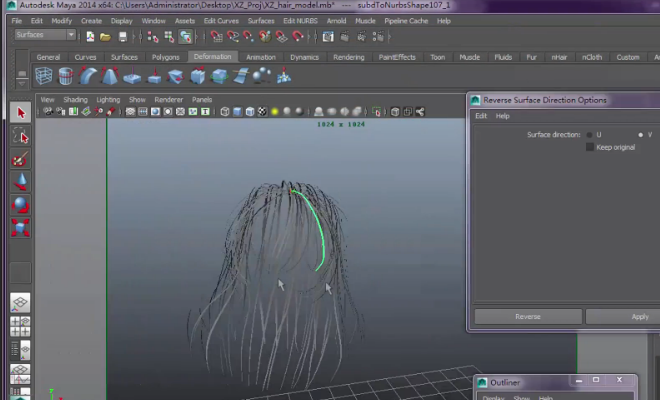Viewport: 660px width, 400px height.
Task: Open the Edit Curves menu
Action: 221,21
